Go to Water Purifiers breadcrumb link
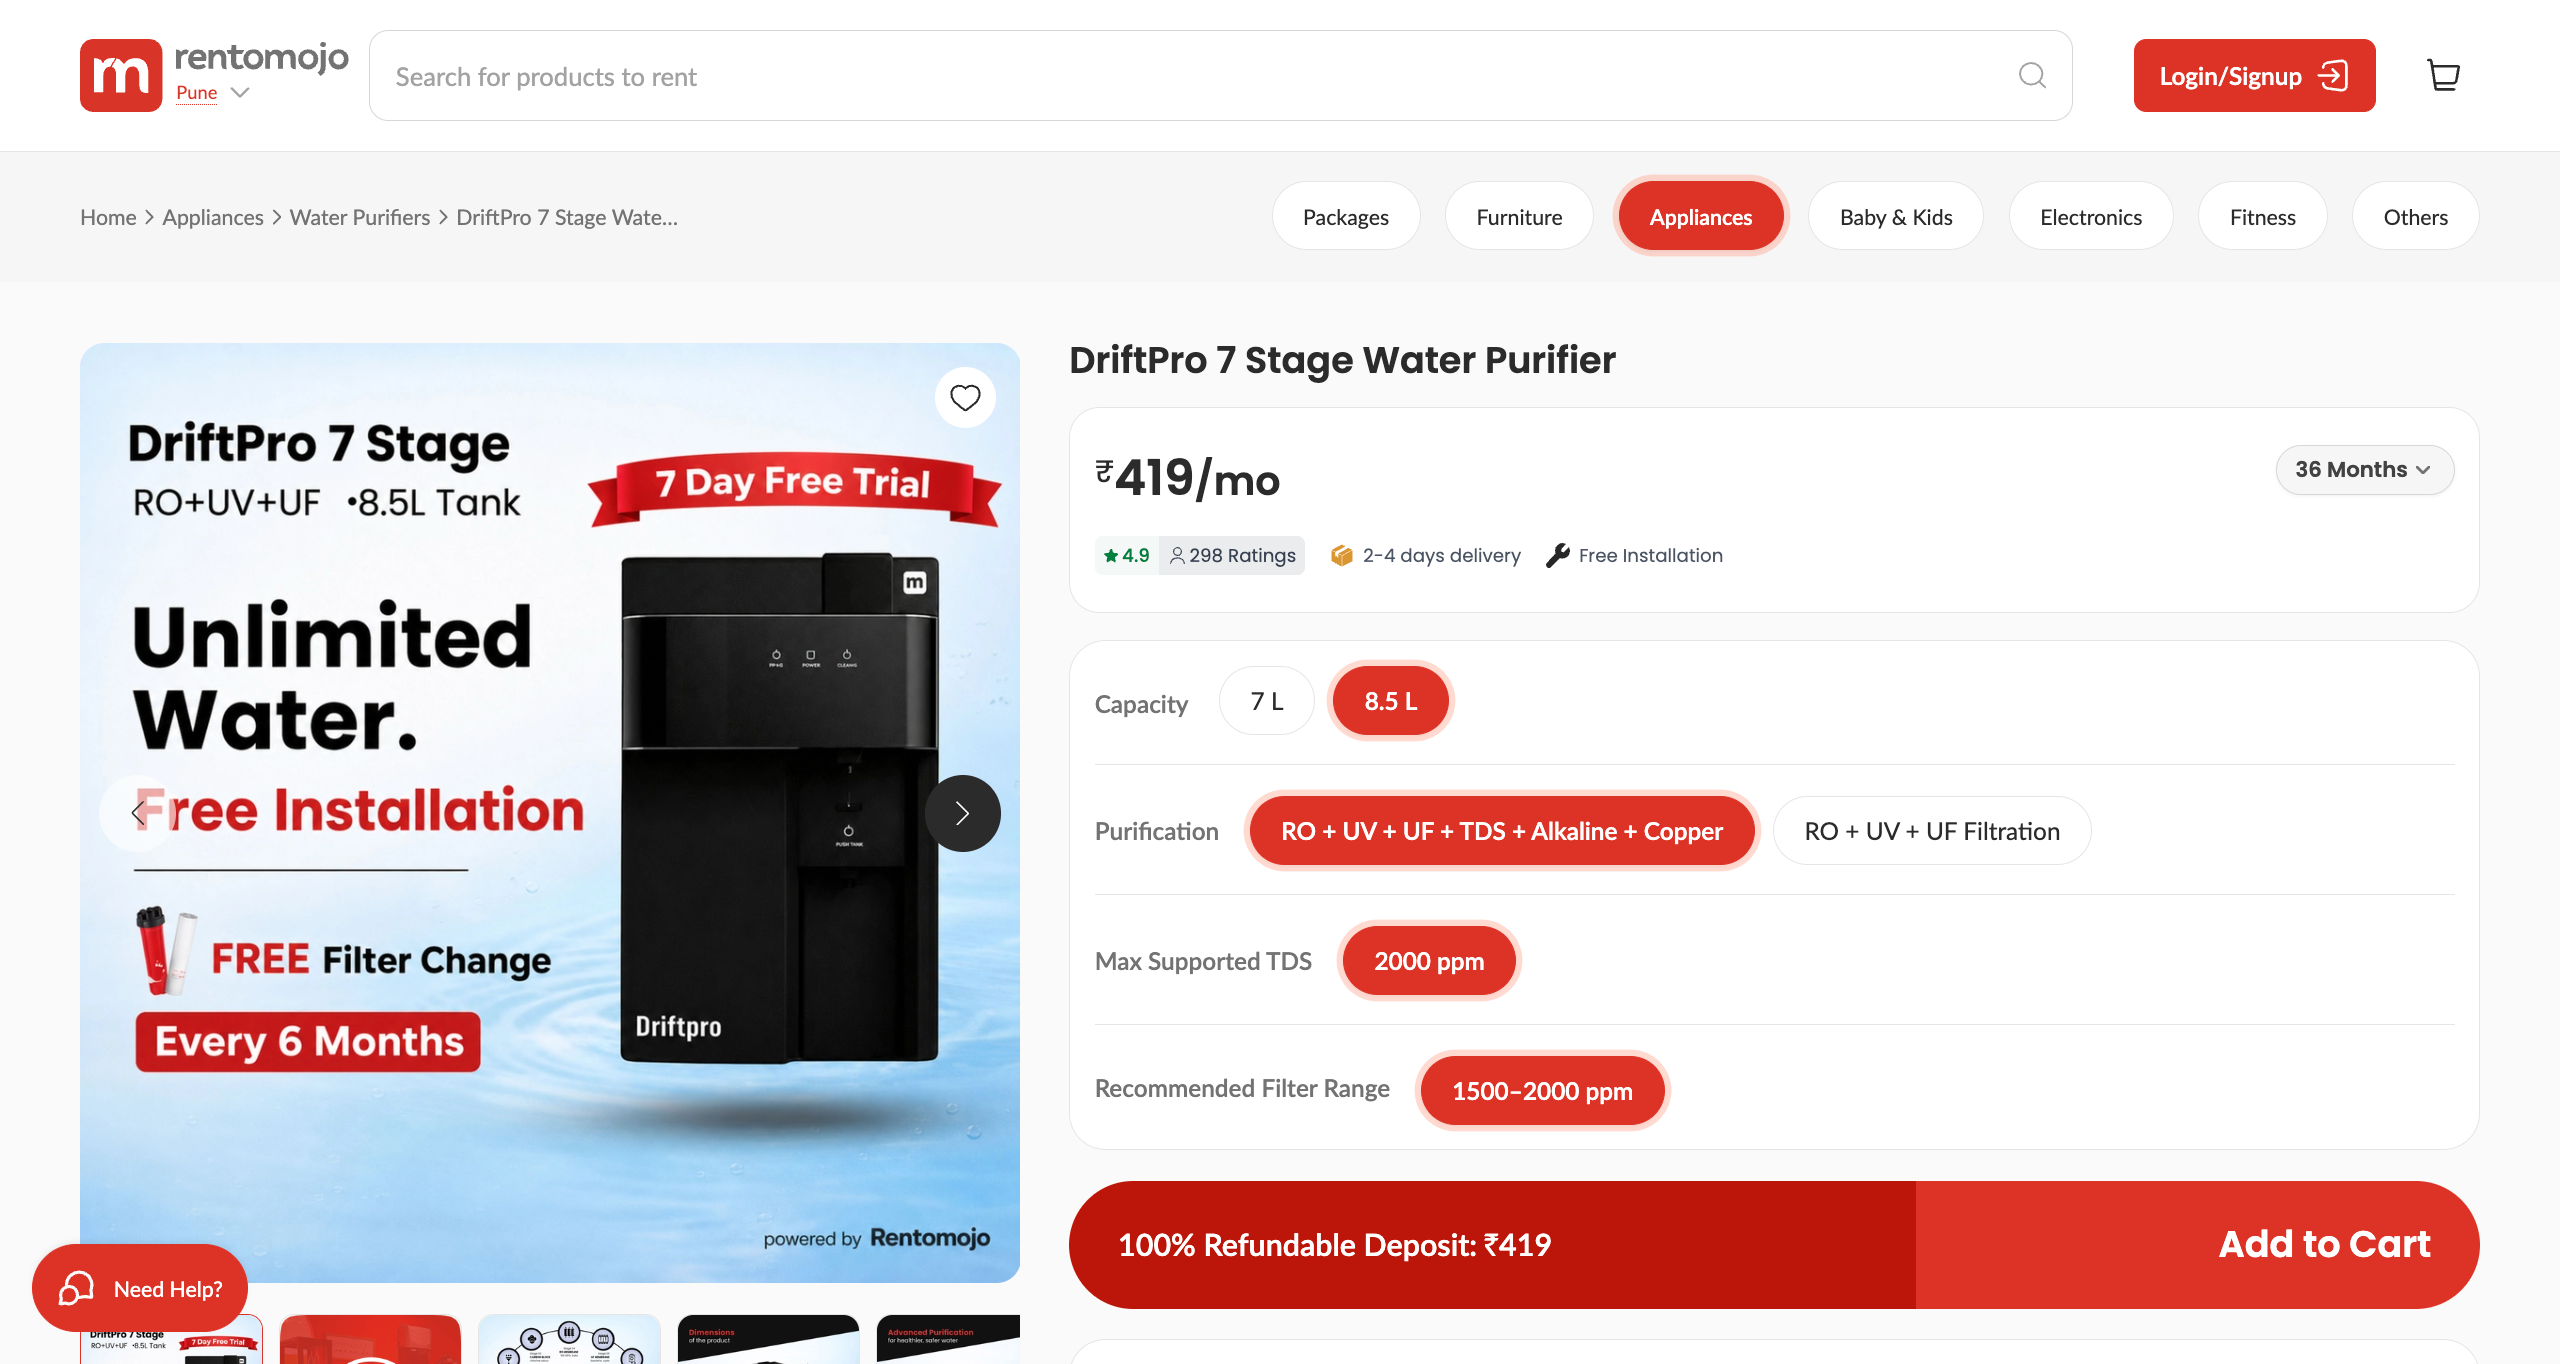 click(360, 217)
